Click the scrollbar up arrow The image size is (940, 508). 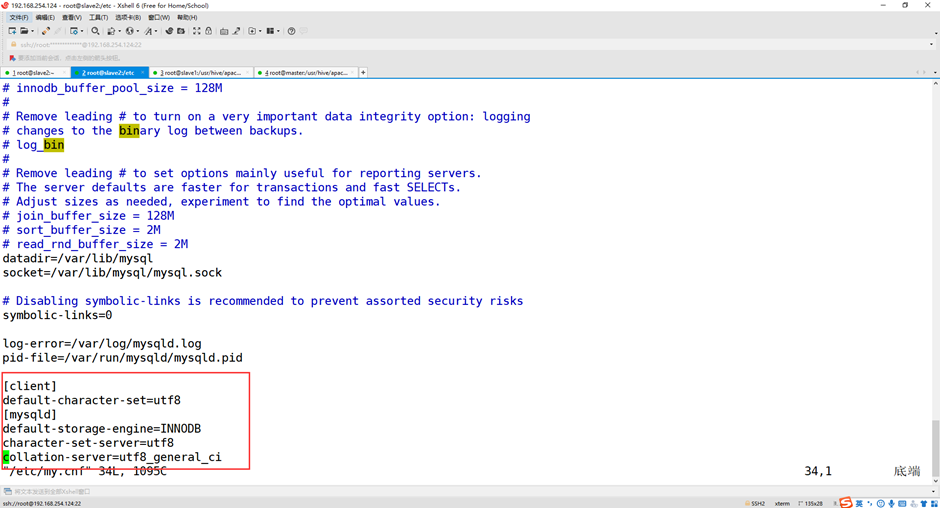pyautogui.click(x=935, y=84)
